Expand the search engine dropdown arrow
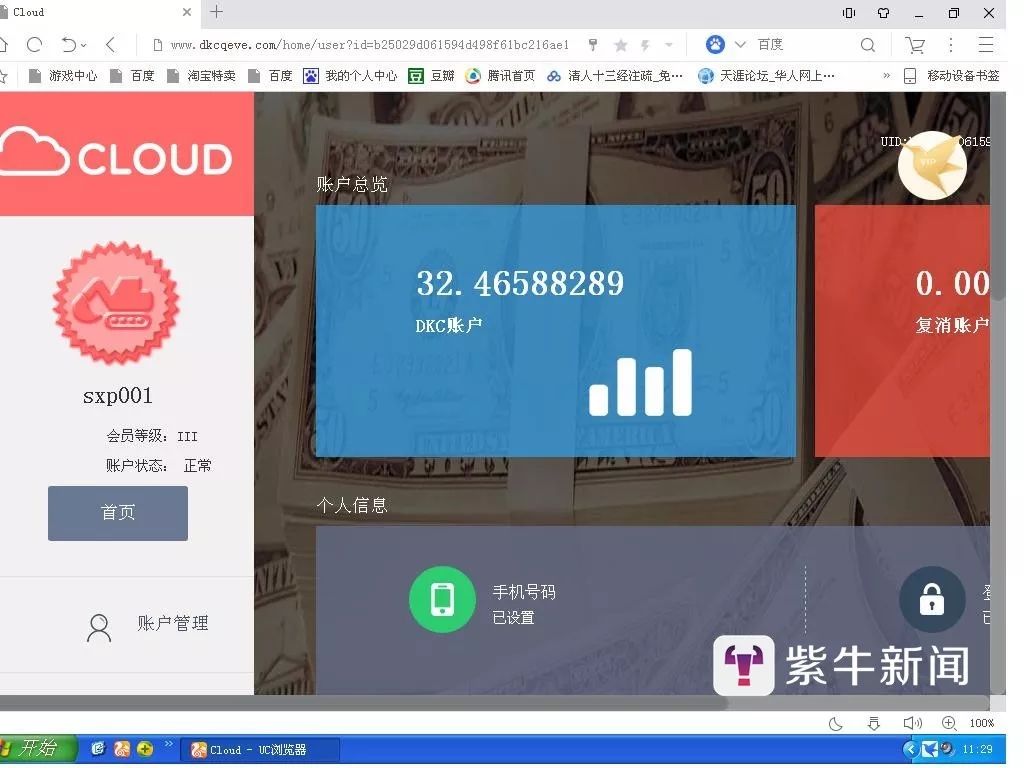This screenshot has width=1024, height=768. click(x=740, y=45)
